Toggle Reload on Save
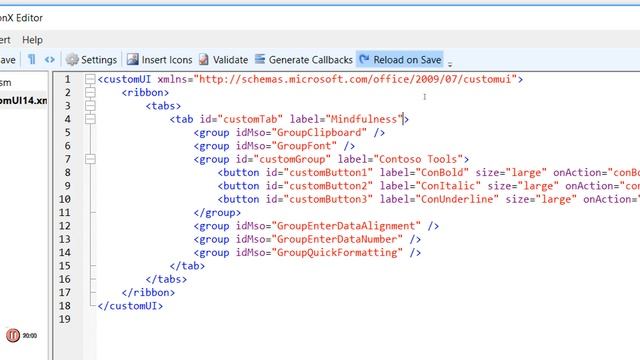Screen dimensions: 640x360 (400, 60)
